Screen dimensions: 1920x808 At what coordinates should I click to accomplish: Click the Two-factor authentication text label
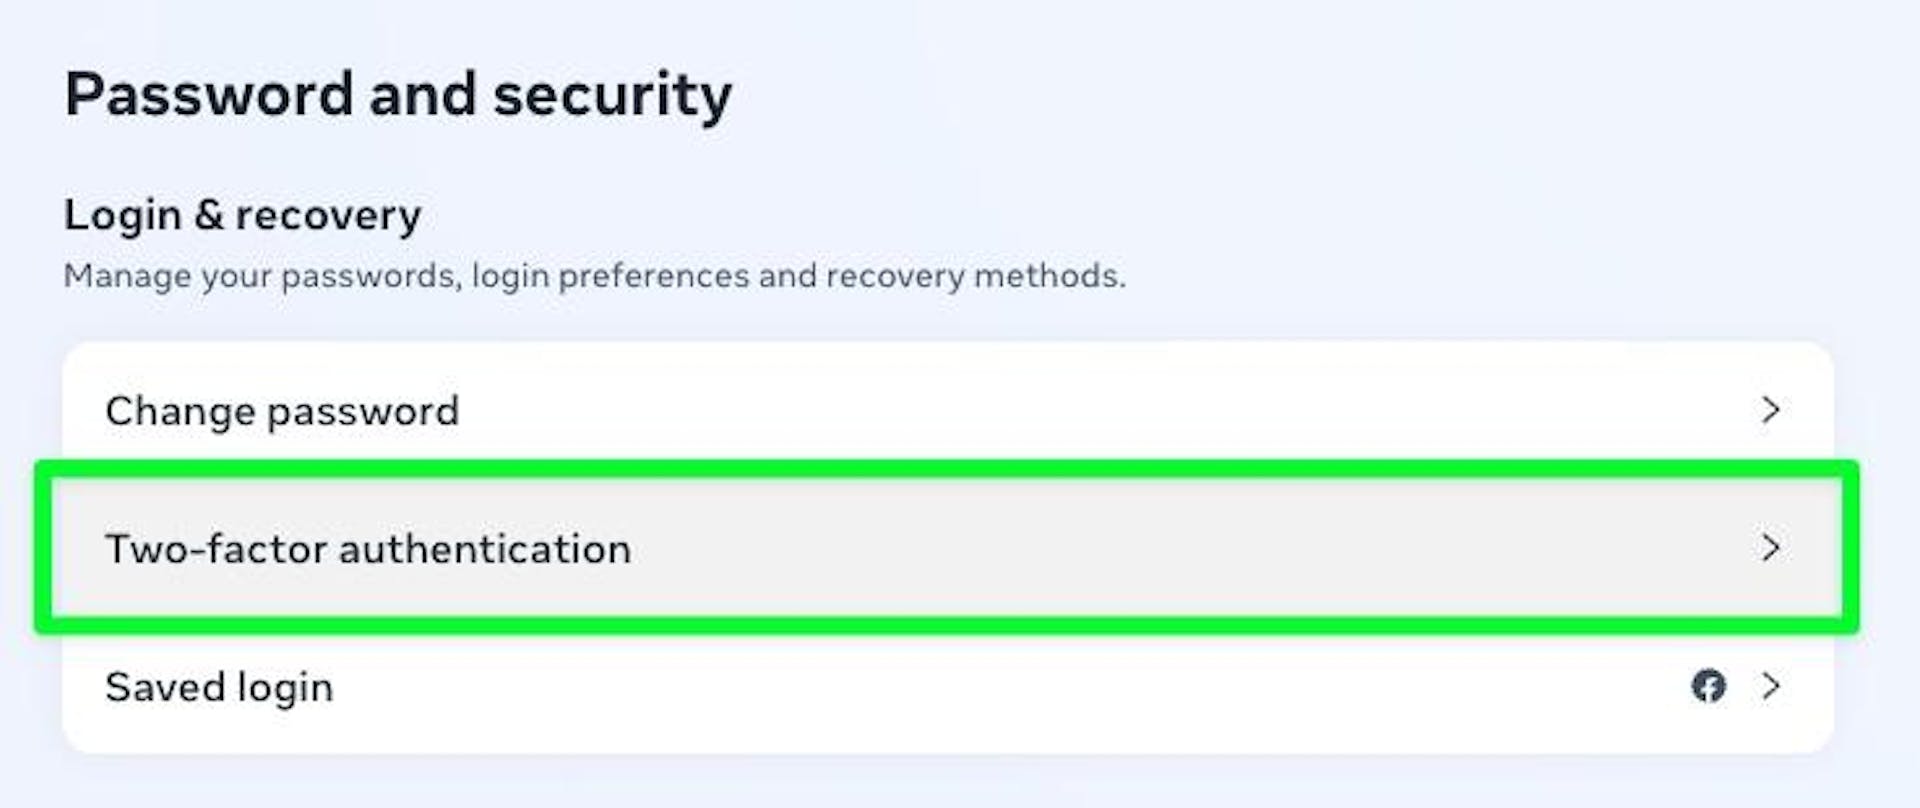(x=368, y=549)
